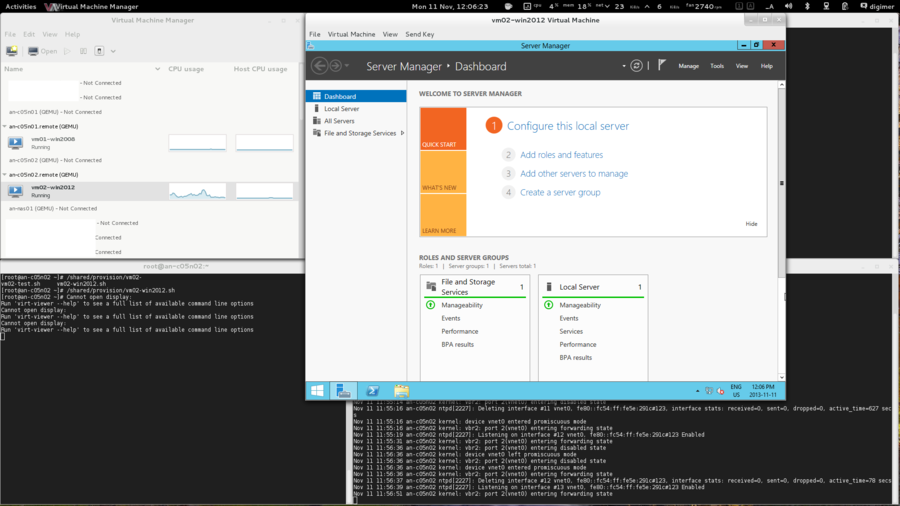The height and width of the screenshot is (506, 900).
Task: Click the guest network tray icon
Action: [709, 391]
